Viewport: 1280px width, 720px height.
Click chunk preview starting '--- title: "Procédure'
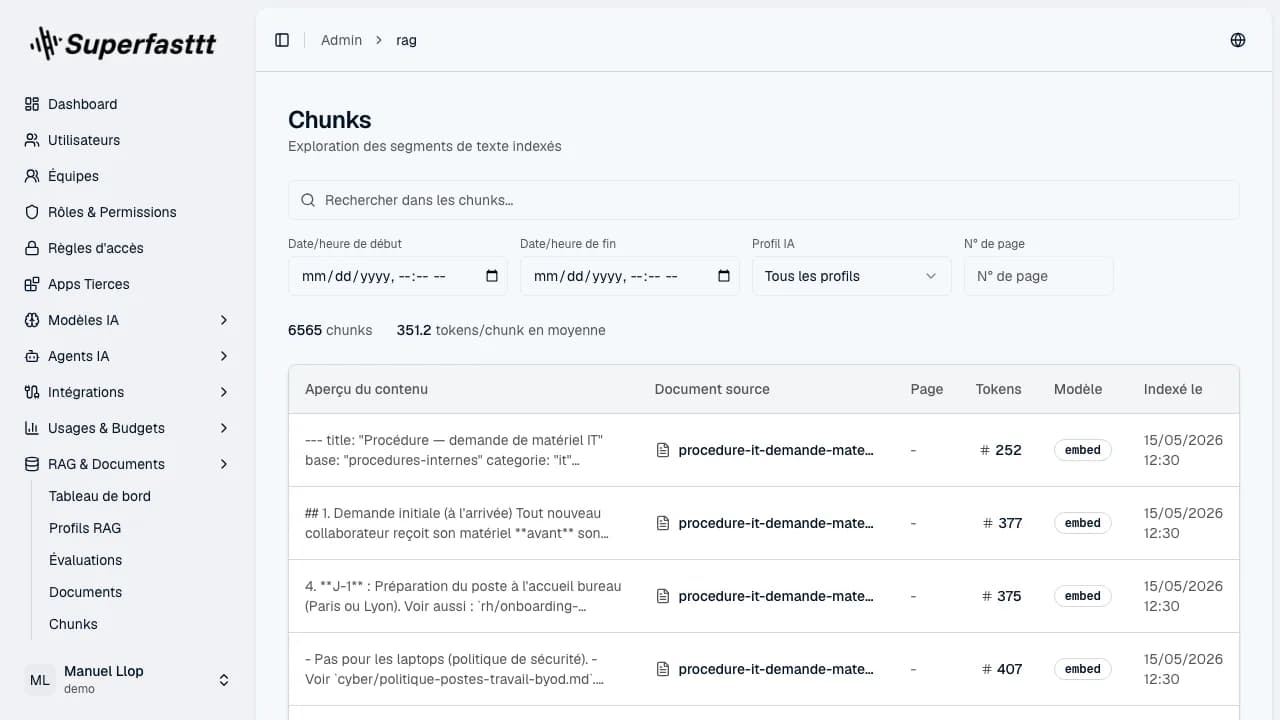click(454, 450)
